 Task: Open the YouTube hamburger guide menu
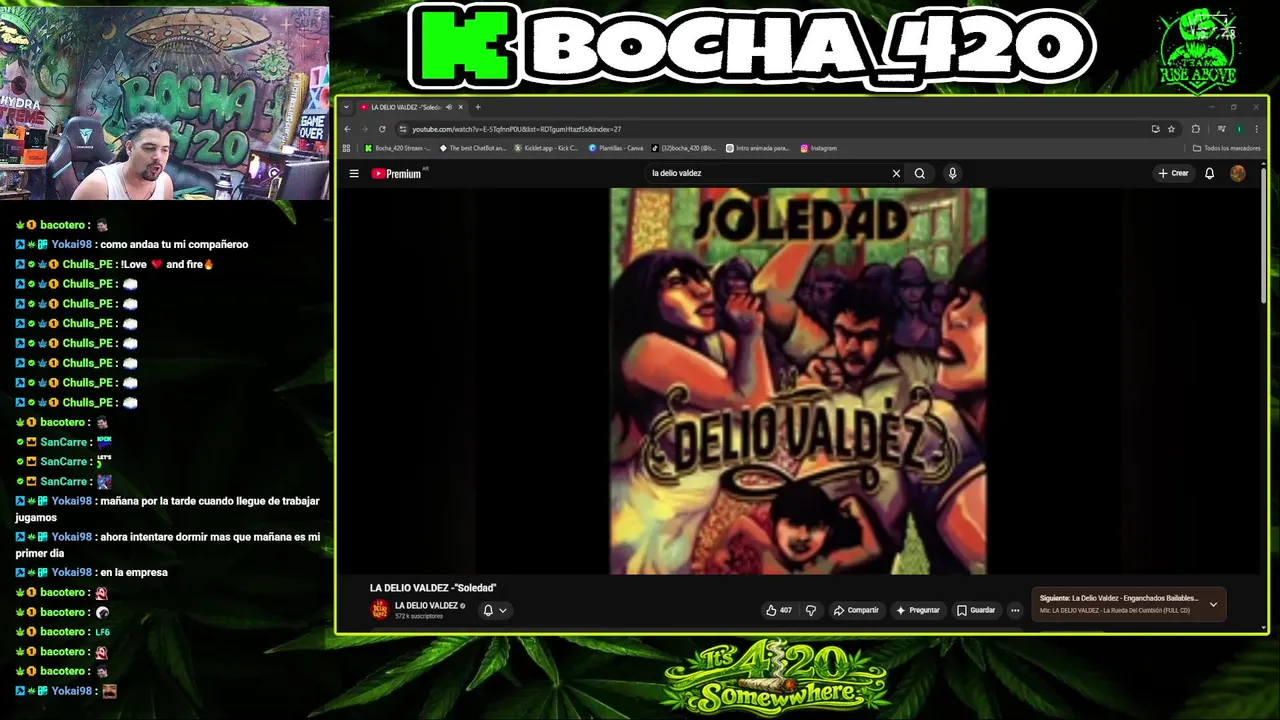pyautogui.click(x=354, y=173)
